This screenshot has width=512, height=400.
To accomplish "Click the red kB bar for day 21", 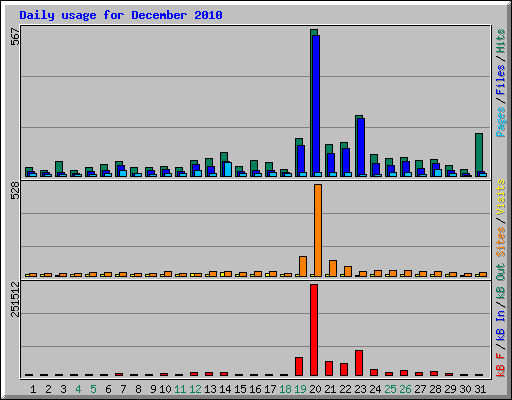I will pos(329,368).
